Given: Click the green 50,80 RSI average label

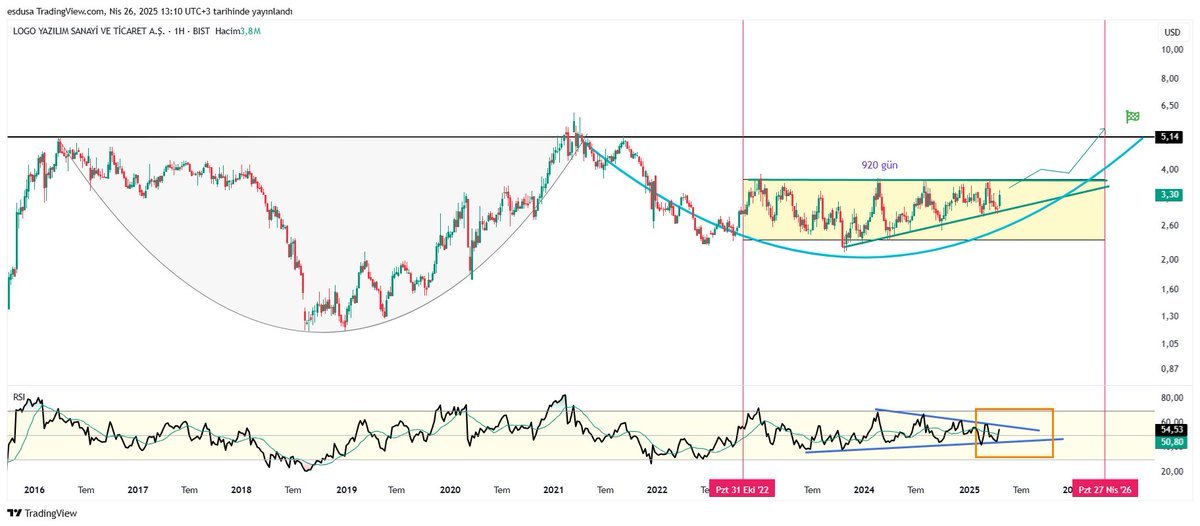Looking at the screenshot, I should [x=1170, y=441].
